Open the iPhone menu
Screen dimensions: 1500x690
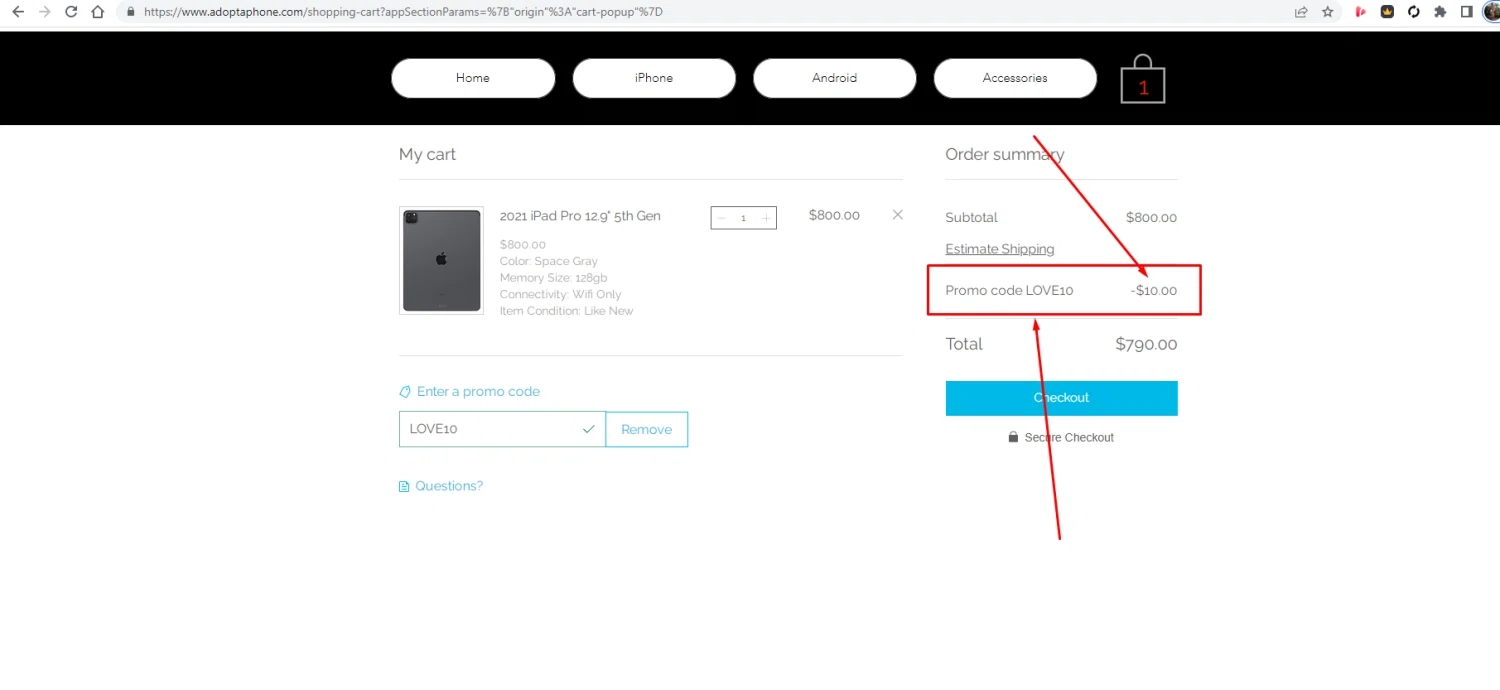coord(654,78)
